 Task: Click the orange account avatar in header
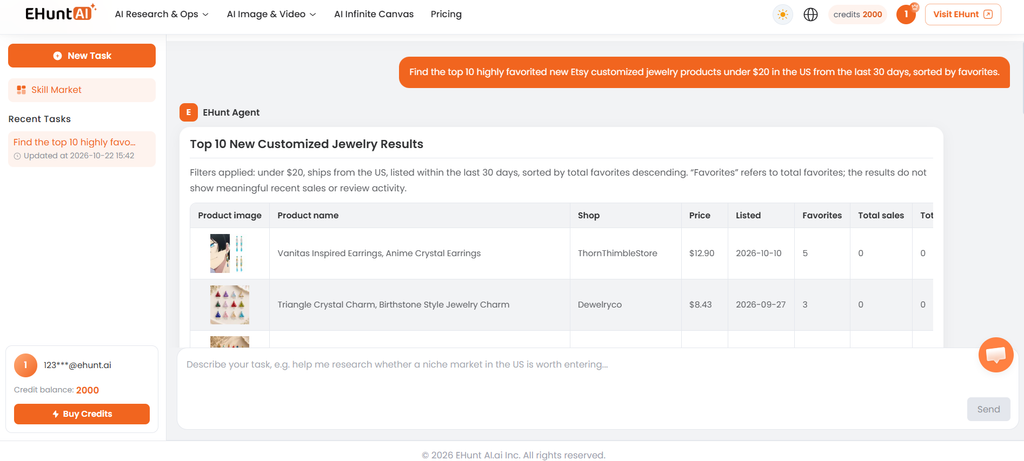pos(906,14)
